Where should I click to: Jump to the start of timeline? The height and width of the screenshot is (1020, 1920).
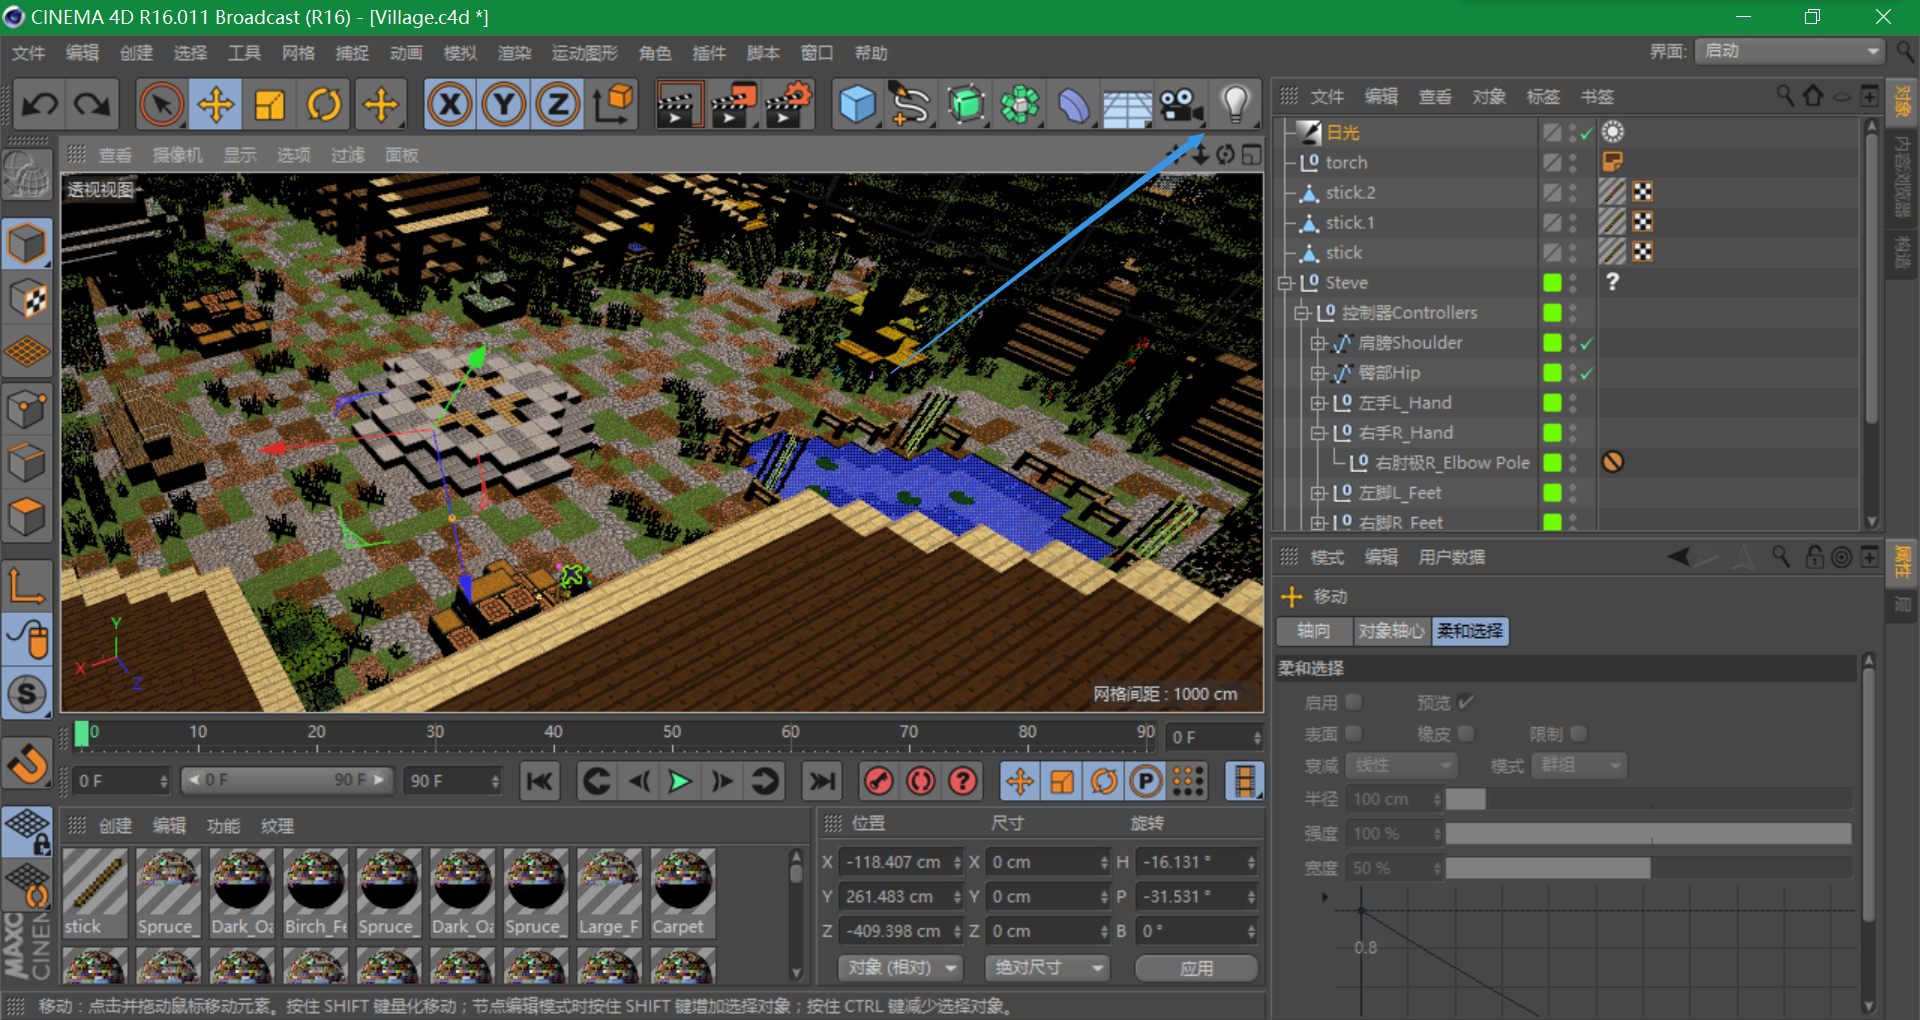[x=540, y=781]
